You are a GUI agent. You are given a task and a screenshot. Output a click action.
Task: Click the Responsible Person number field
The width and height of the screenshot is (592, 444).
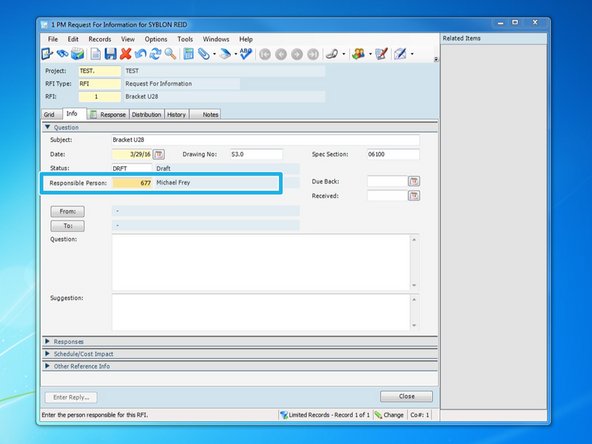132,183
